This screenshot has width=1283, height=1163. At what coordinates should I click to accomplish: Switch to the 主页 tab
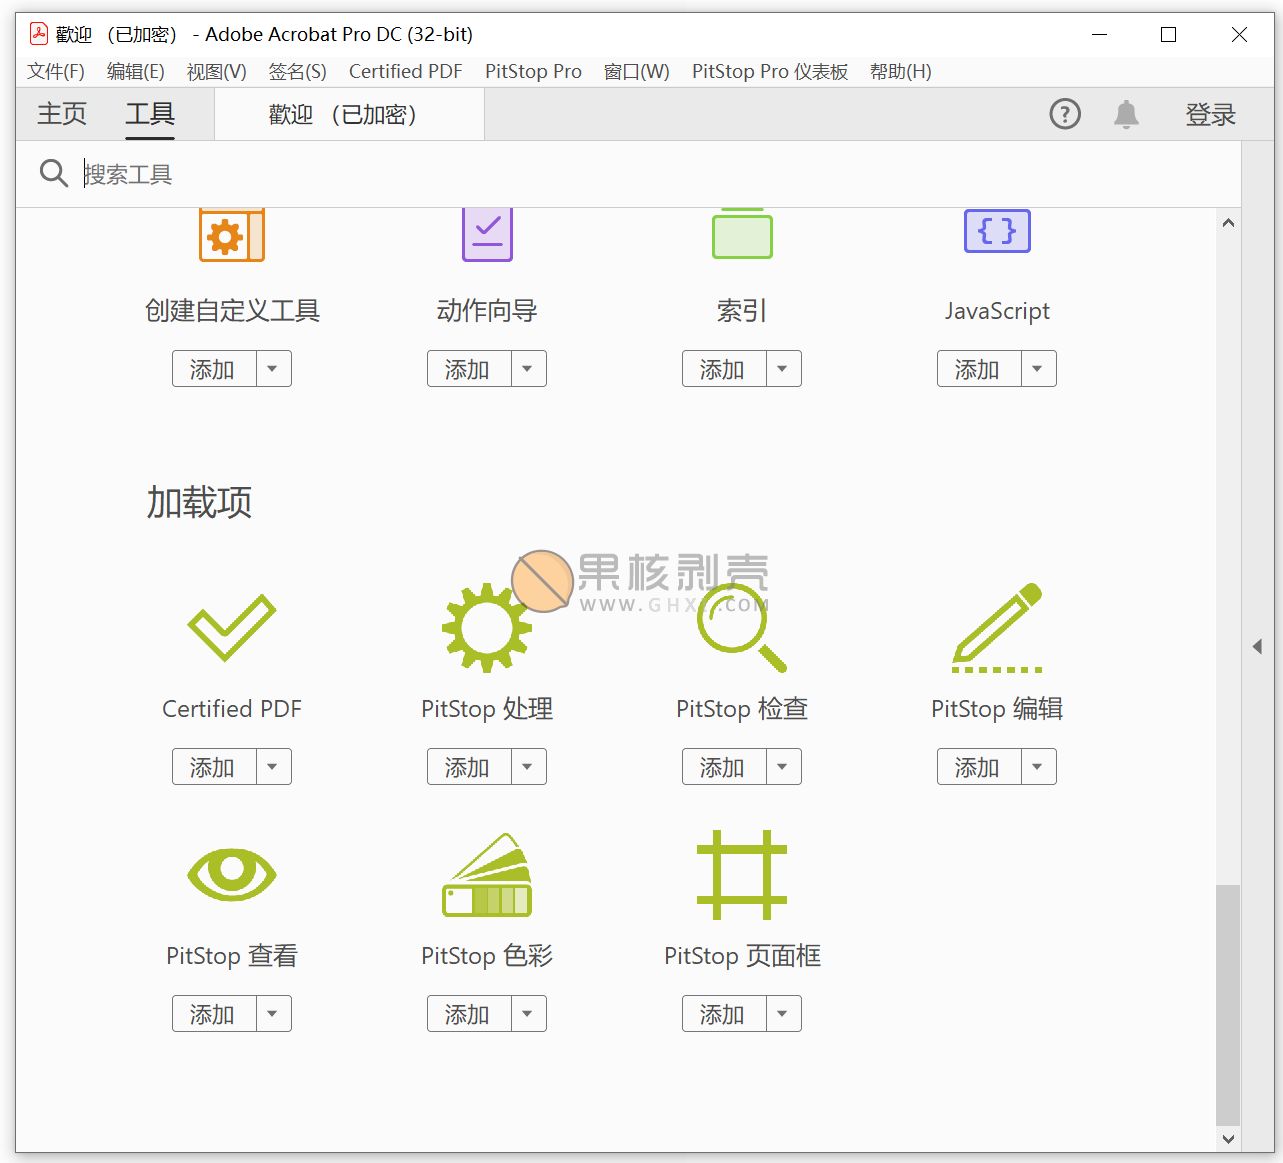pyautogui.click(x=61, y=113)
